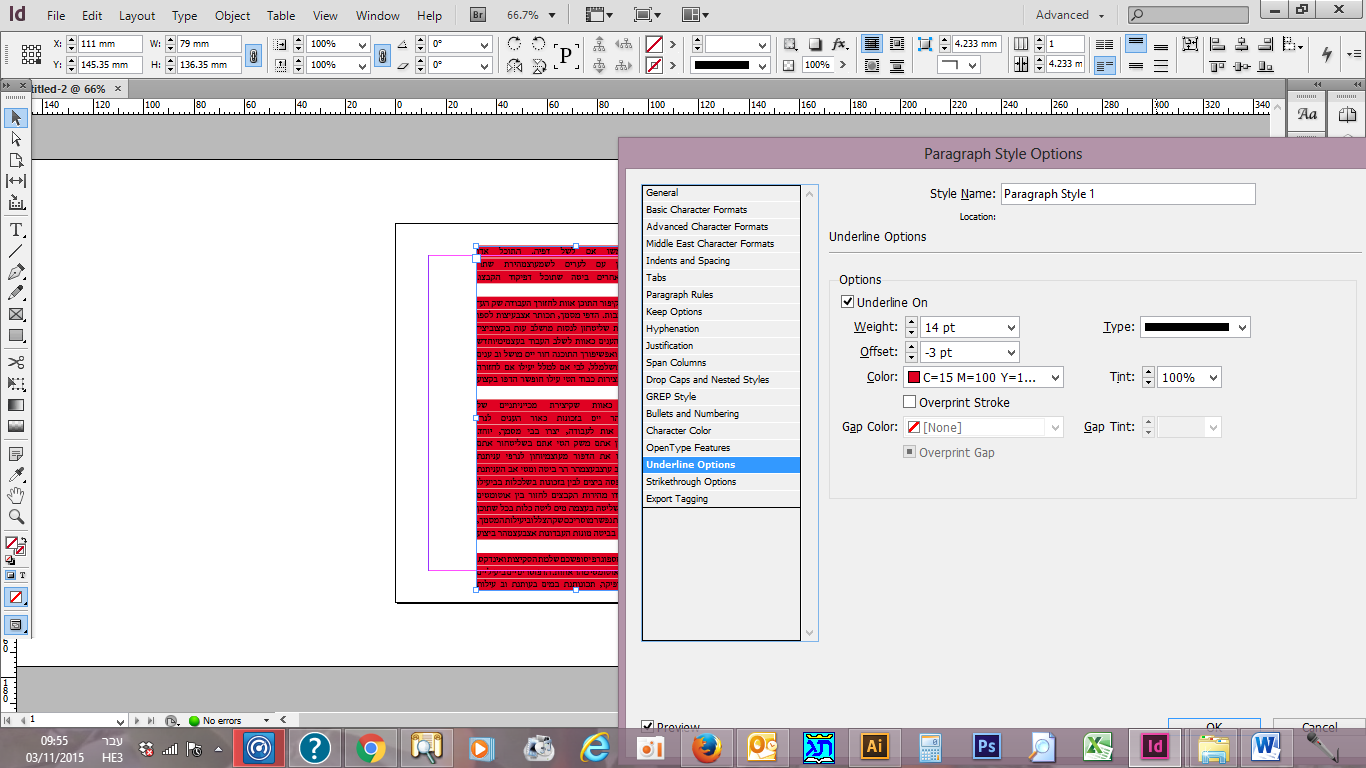The height and width of the screenshot is (768, 1366).
Task: Choose the Scissors tool
Action: 16,362
